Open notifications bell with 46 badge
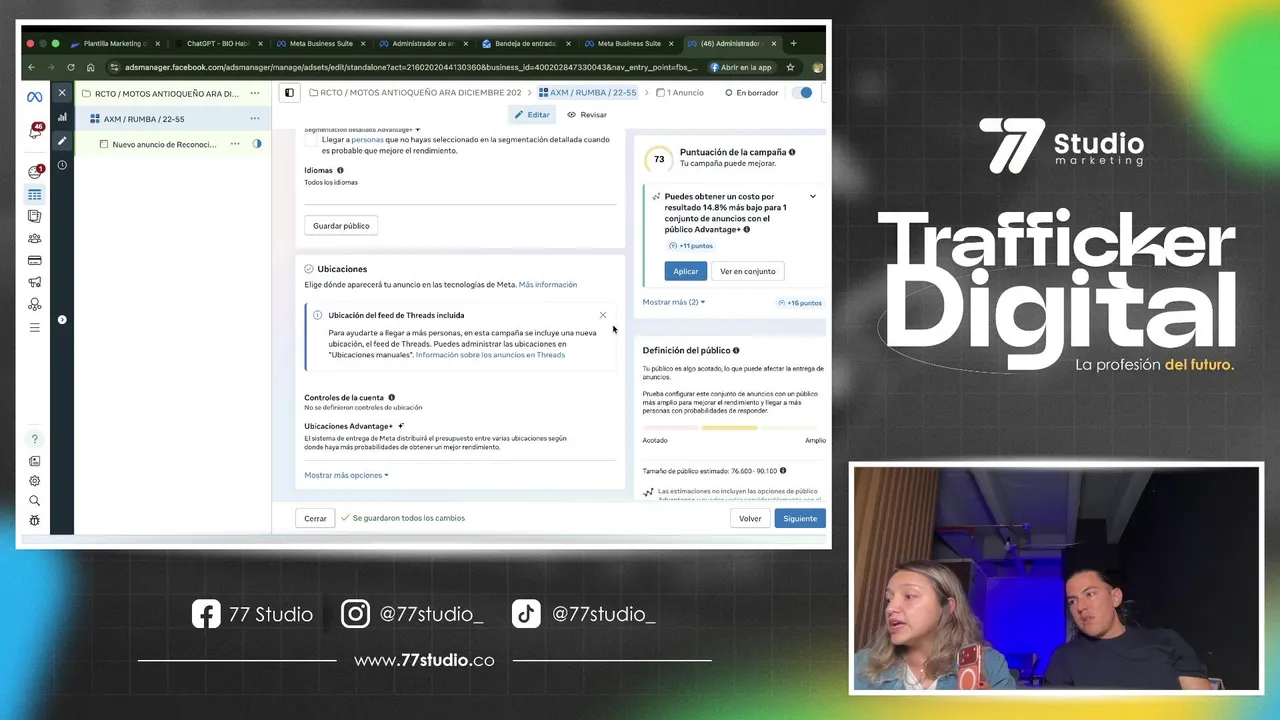Image resolution: width=1280 pixels, height=720 pixels. [x=35, y=131]
